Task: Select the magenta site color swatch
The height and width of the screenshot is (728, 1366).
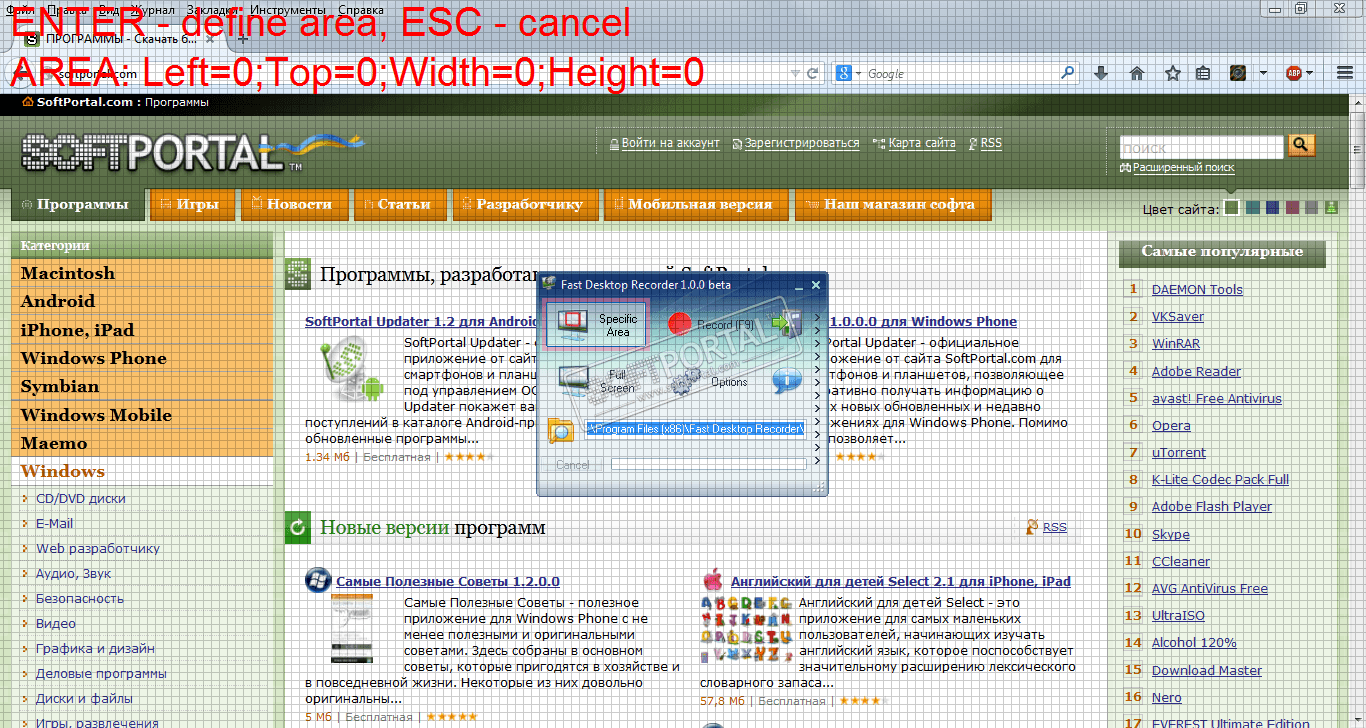Action: (x=1292, y=208)
